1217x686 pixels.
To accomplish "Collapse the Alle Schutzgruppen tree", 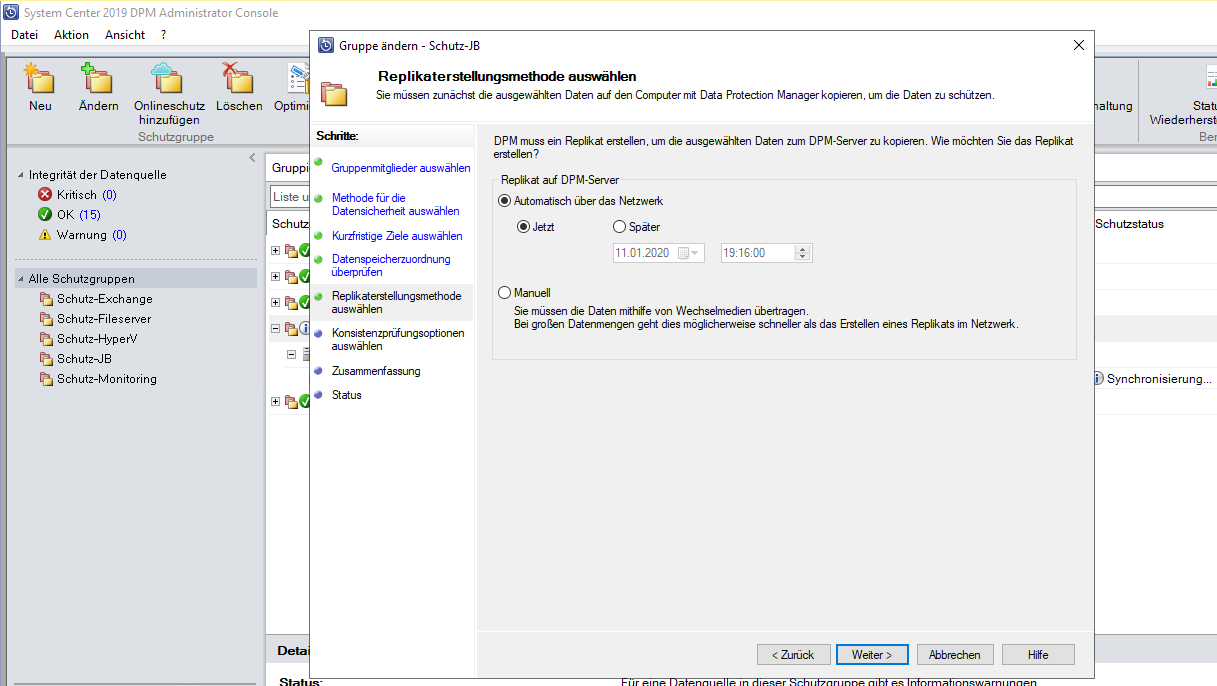I will 22,279.
